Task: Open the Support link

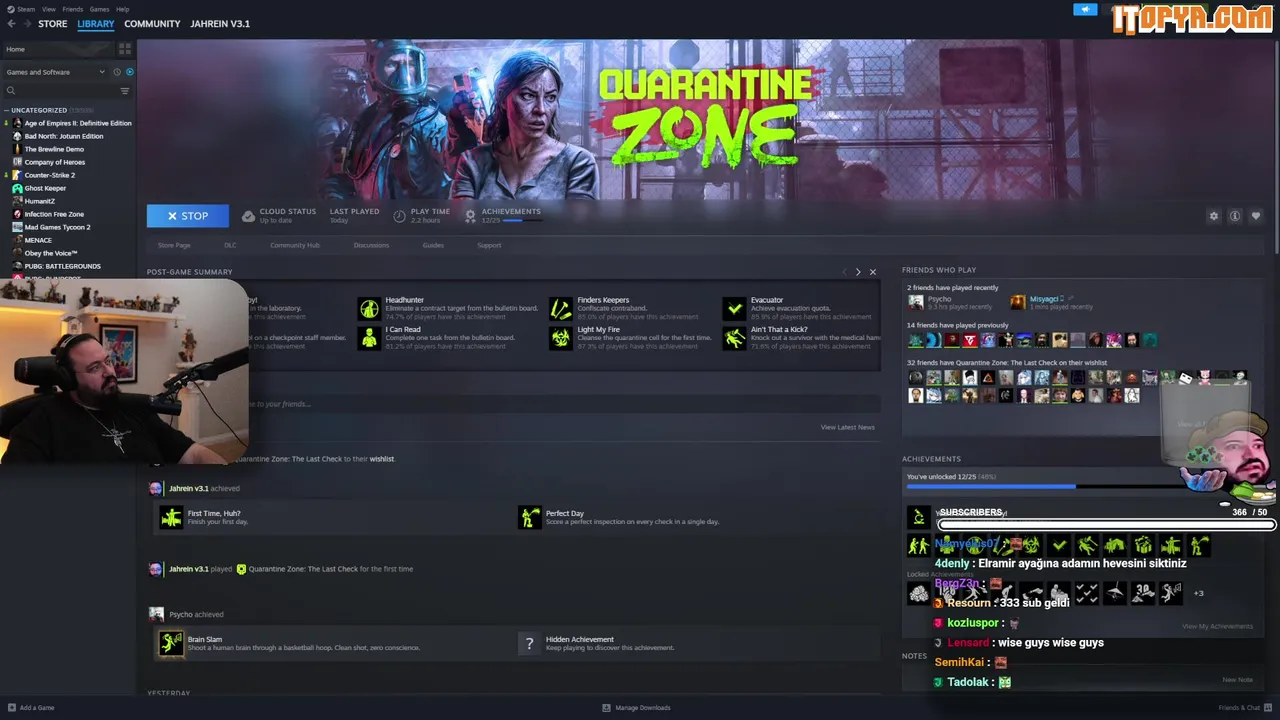Action: tap(489, 245)
